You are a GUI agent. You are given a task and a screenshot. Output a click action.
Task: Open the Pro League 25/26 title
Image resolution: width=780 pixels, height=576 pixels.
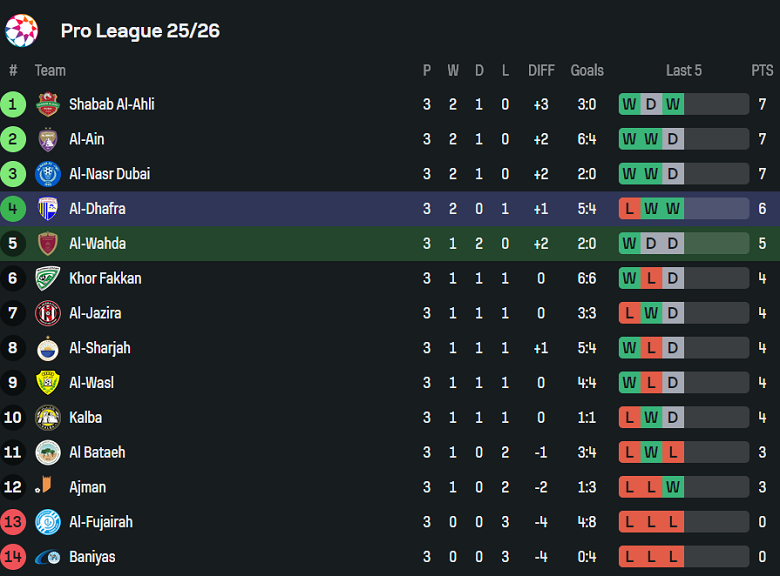point(140,31)
